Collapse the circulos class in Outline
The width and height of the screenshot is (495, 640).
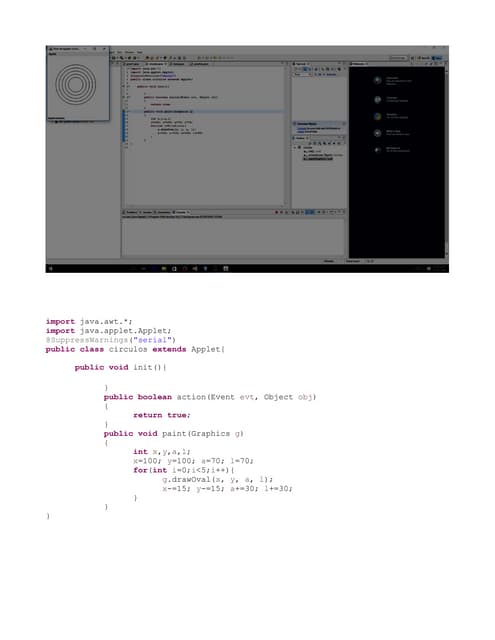pyautogui.click(x=295, y=147)
